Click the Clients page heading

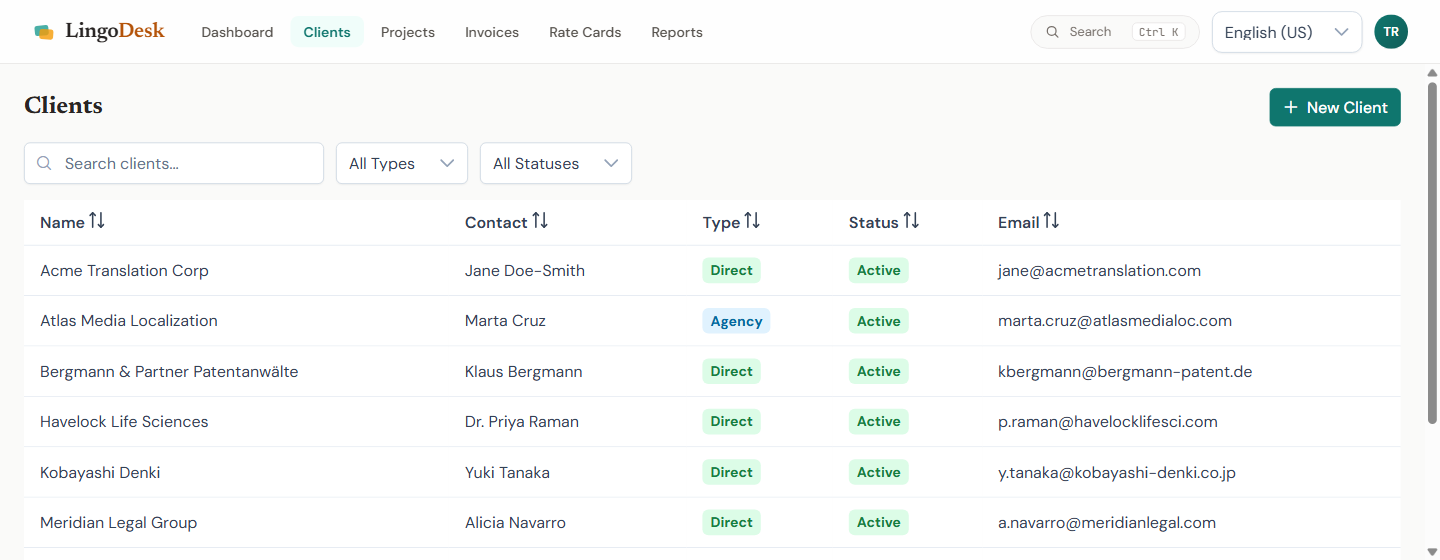pyautogui.click(x=63, y=105)
